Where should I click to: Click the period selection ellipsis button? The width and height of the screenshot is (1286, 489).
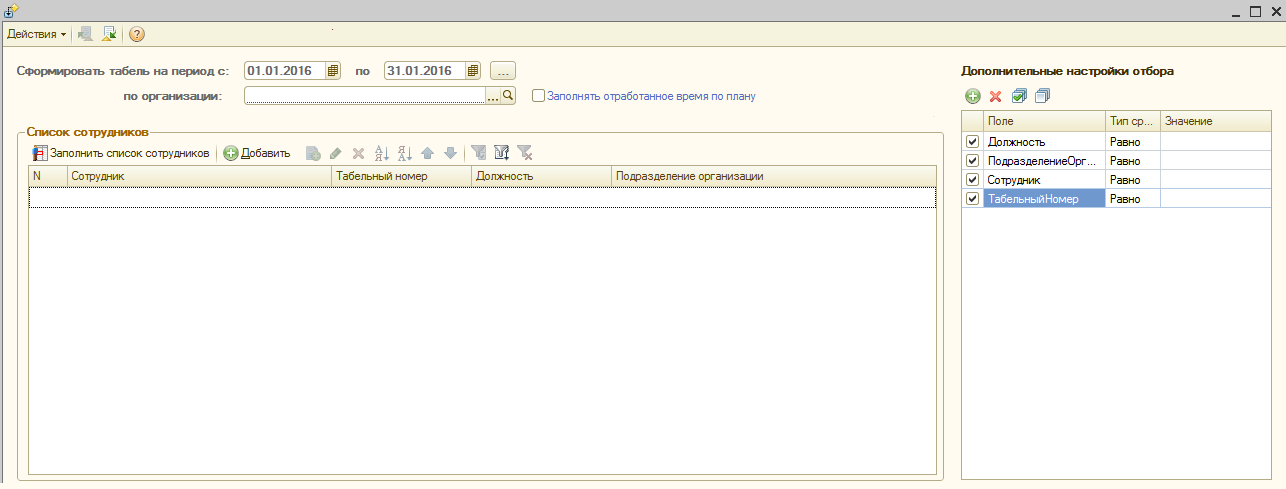click(504, 71)
